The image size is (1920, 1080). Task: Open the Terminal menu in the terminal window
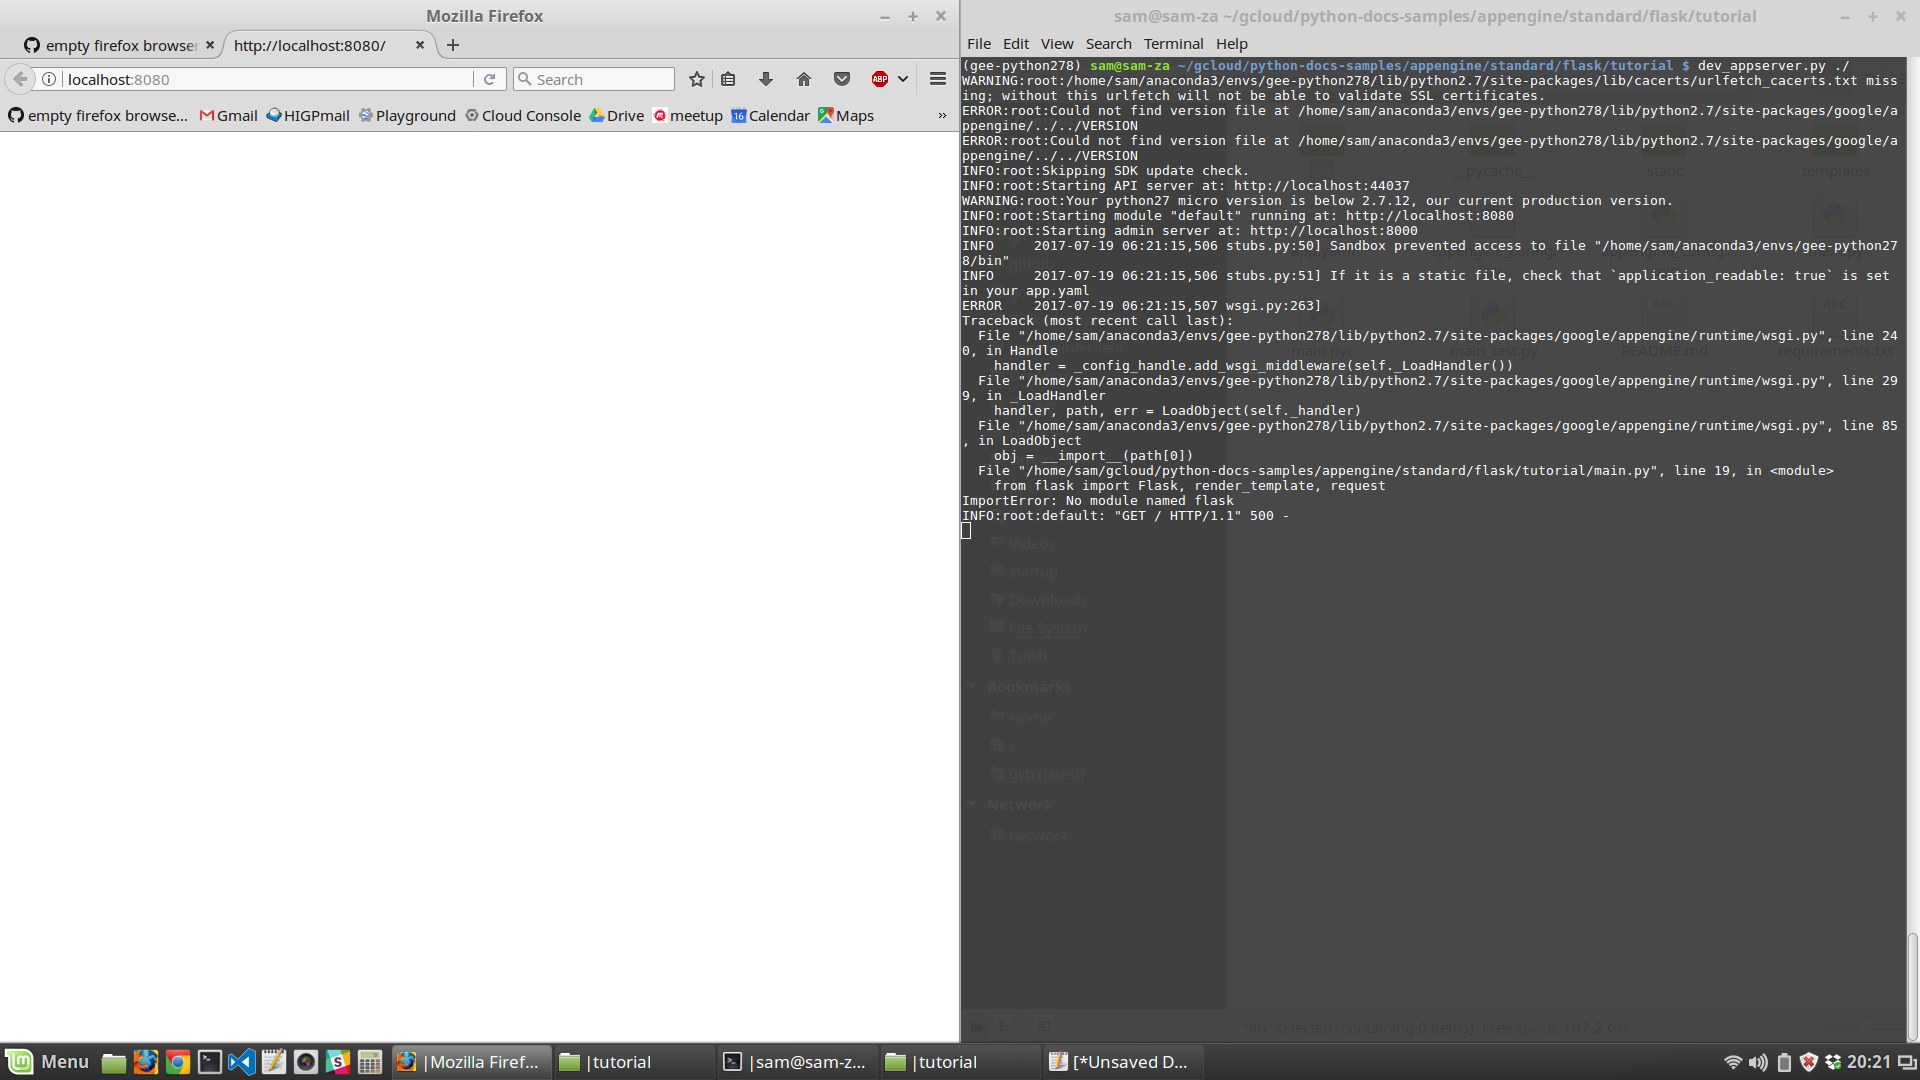point(1172,43)
